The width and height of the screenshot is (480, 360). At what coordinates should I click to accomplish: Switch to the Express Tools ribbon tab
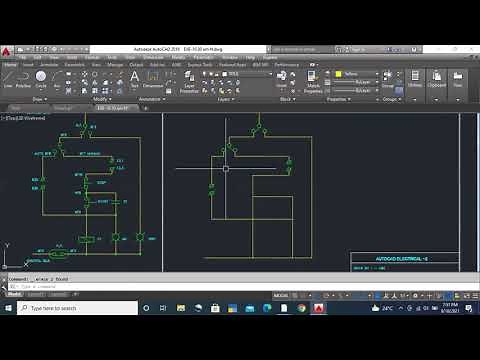[x=200, y=65]
